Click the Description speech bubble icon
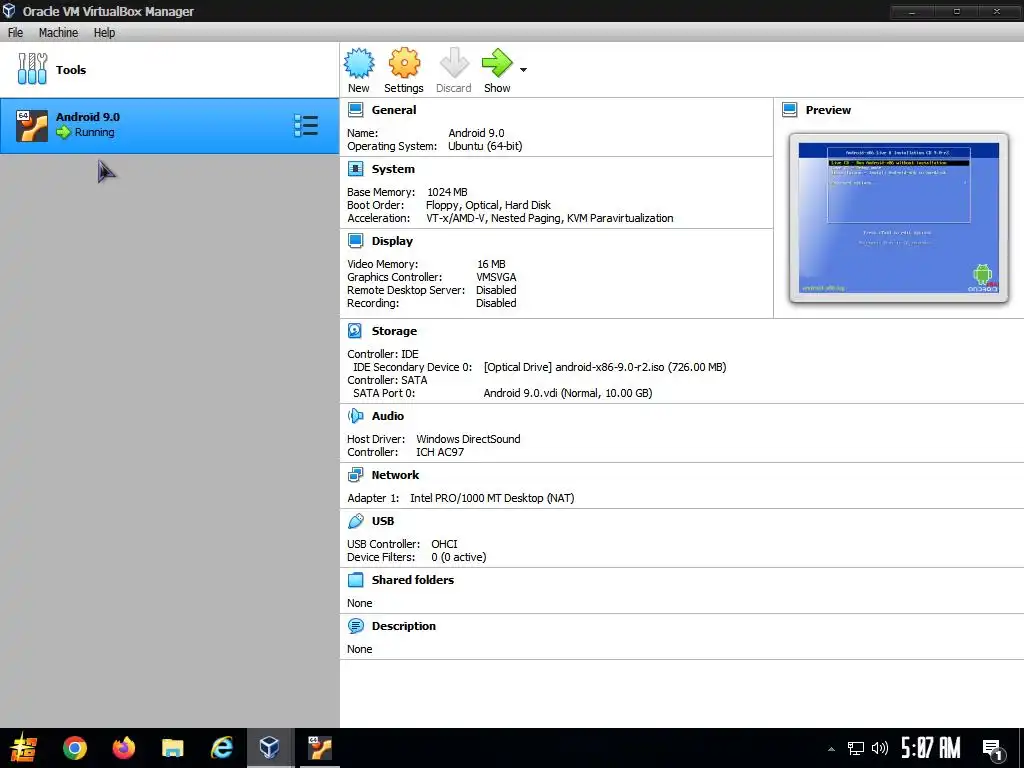The image size is (1024, 768). coord(355,626)
